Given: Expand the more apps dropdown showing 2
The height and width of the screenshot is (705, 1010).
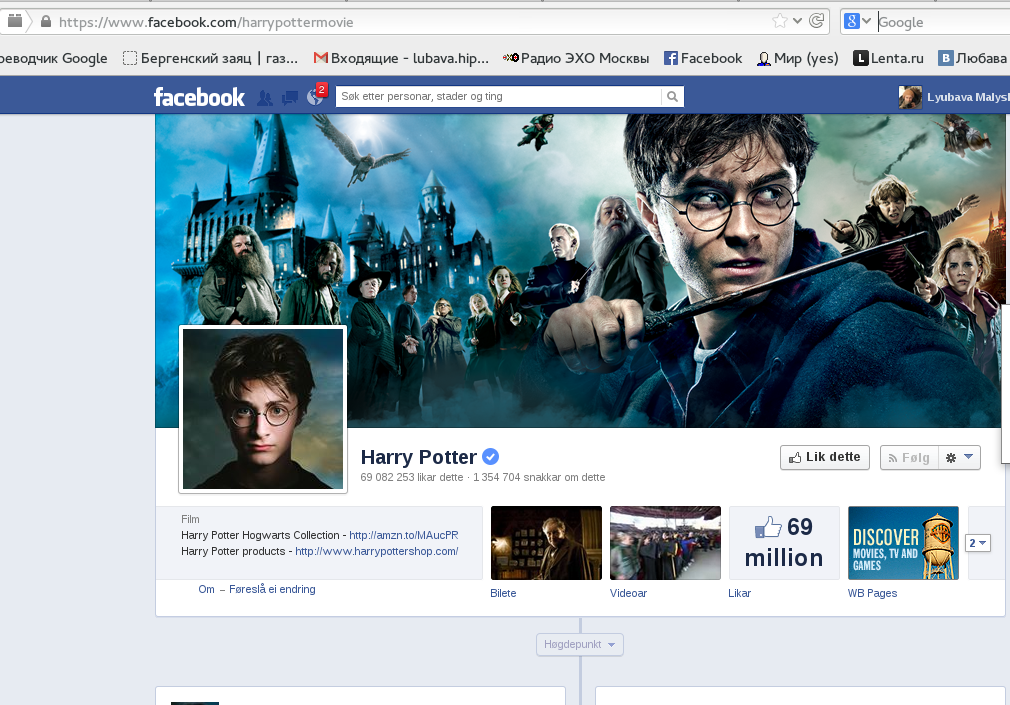Looking at the screenshot, I should 977,543.
